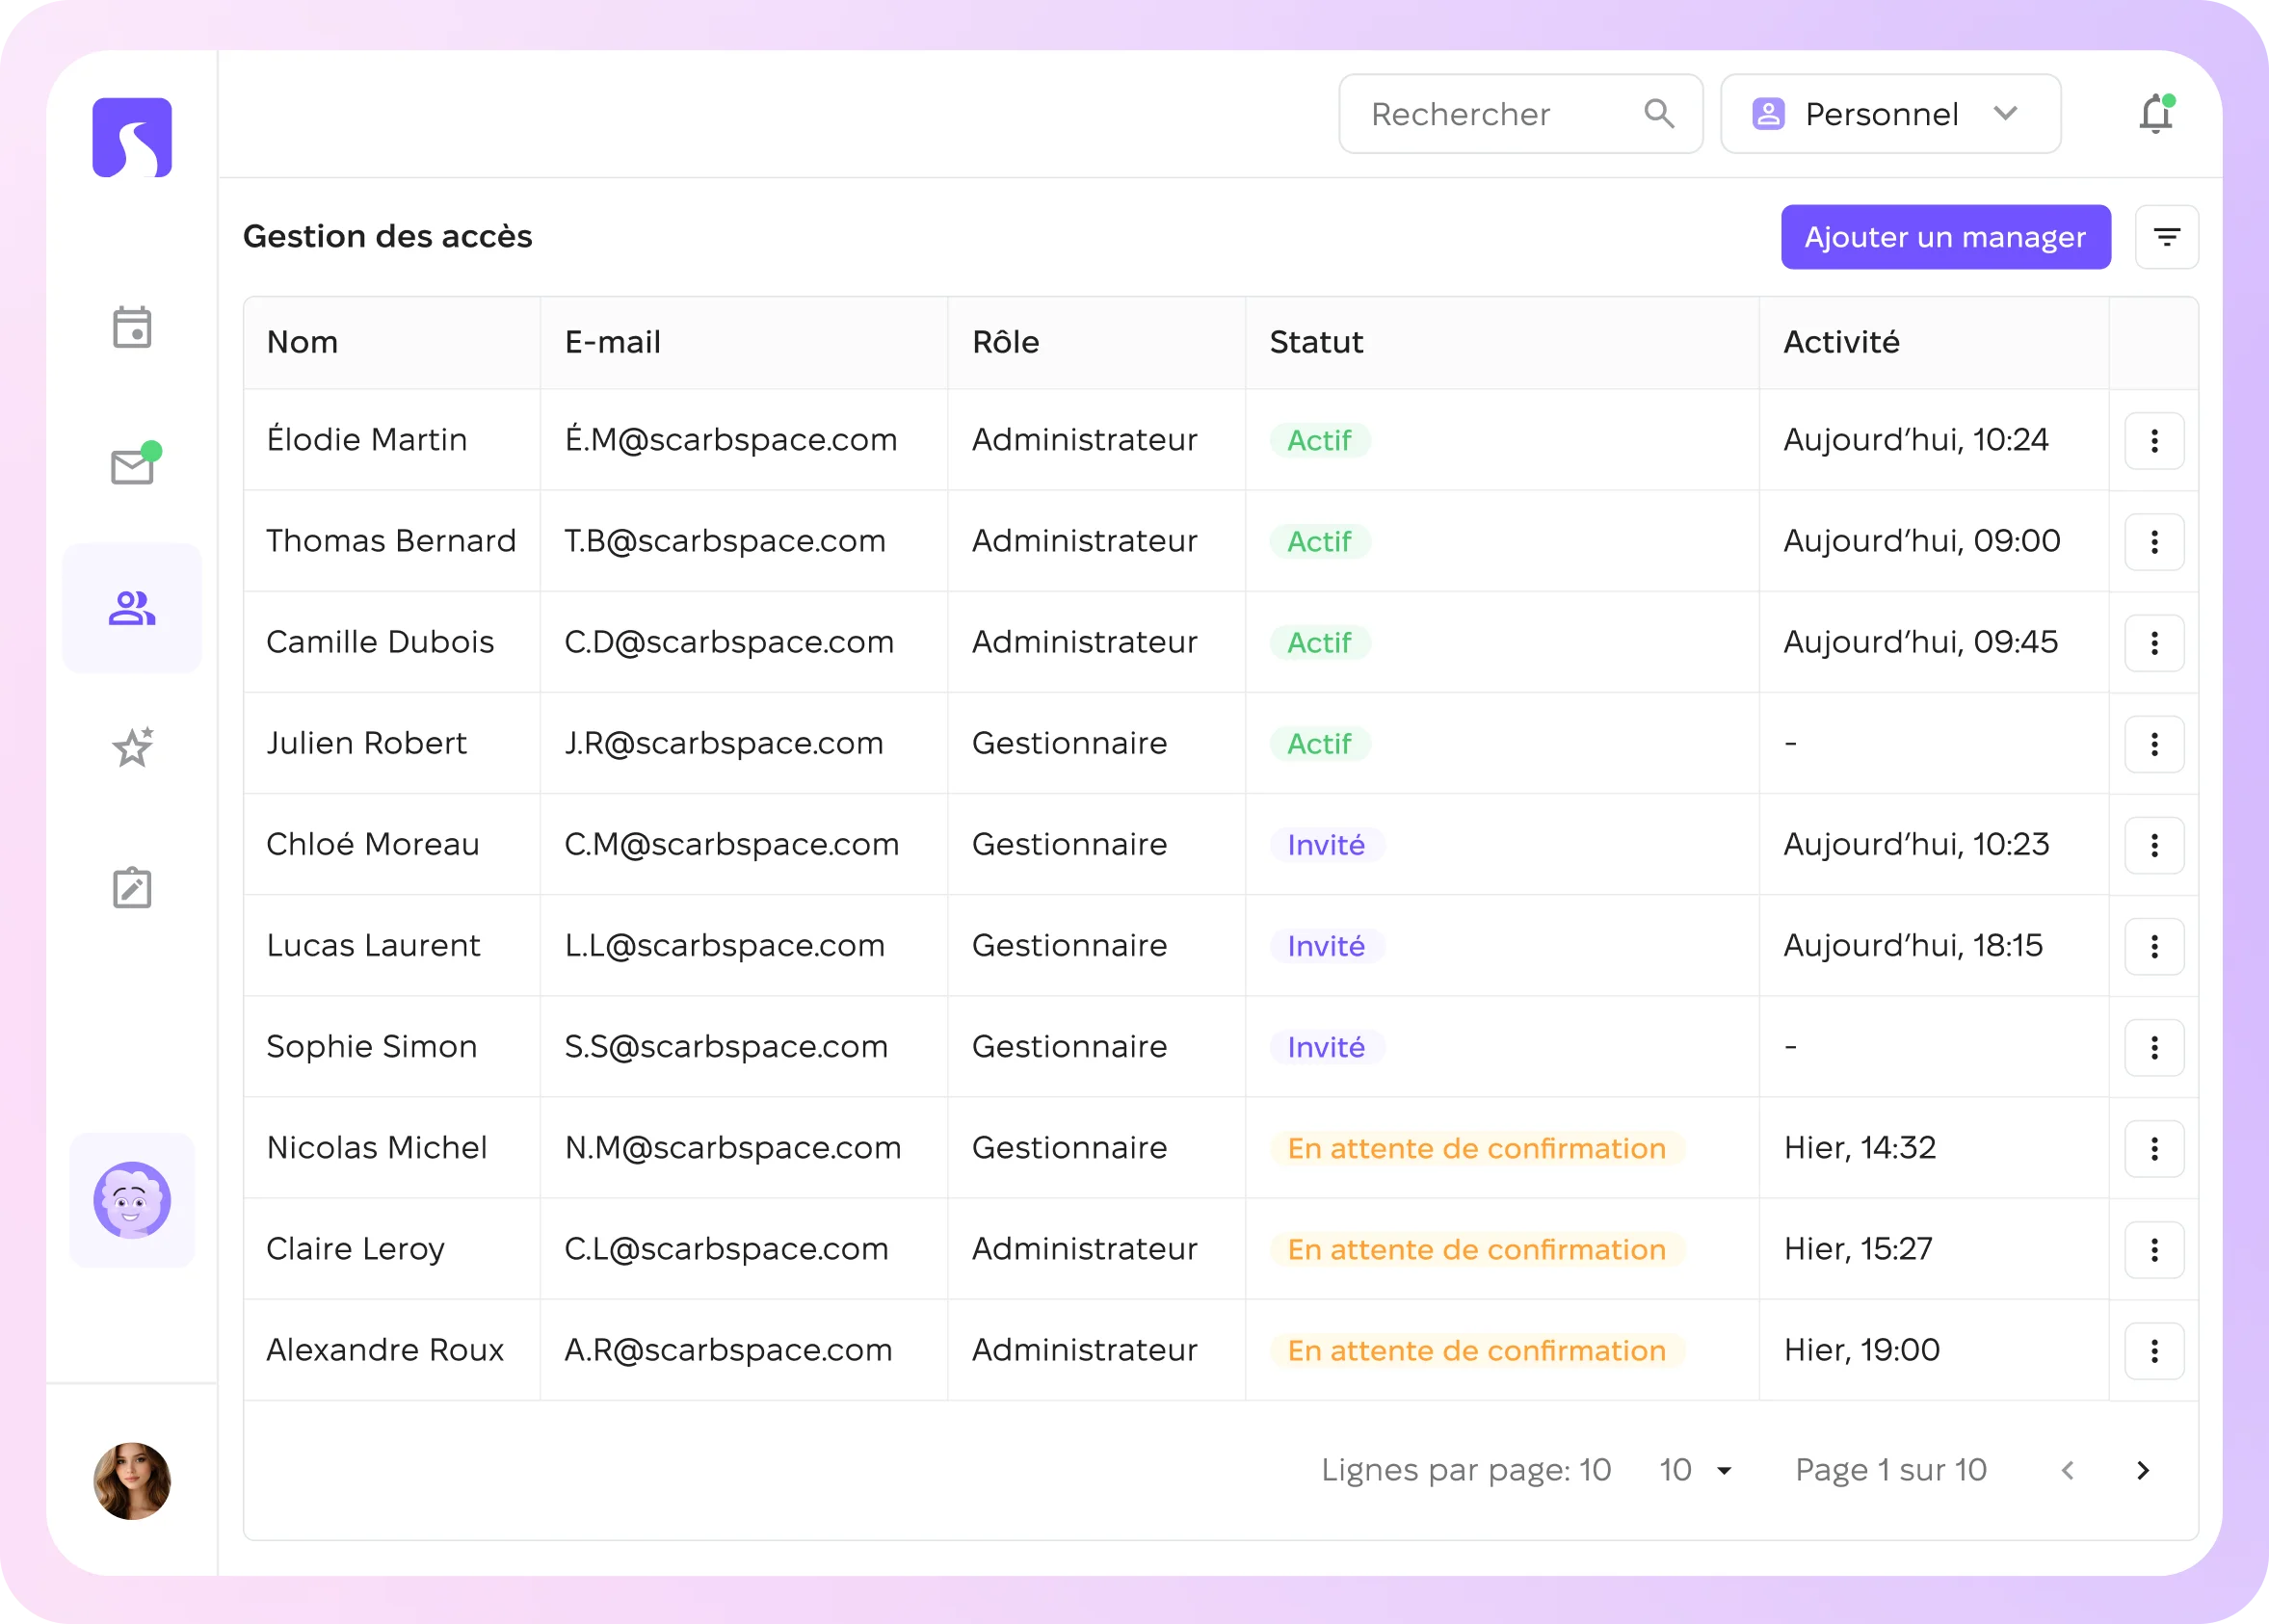Open options menu for Lucas Laurent
Image resolution: width=2269 pixels, height=1624 pixels.
click(x=2154, y=946)
